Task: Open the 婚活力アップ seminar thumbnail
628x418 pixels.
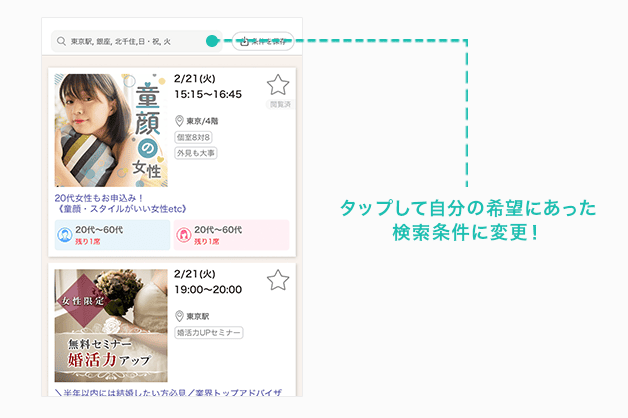Action: point(111,326)
